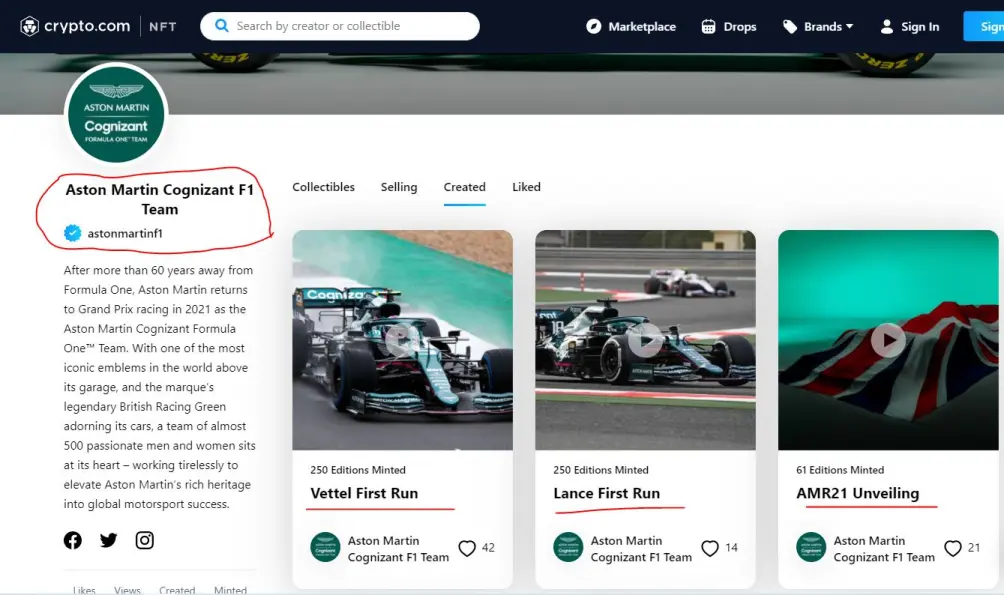The height and width of the screenshot is (595, 1004).
Task: Play the Lance First Run video
Action: pyautogui.click(x=645, y=340)
